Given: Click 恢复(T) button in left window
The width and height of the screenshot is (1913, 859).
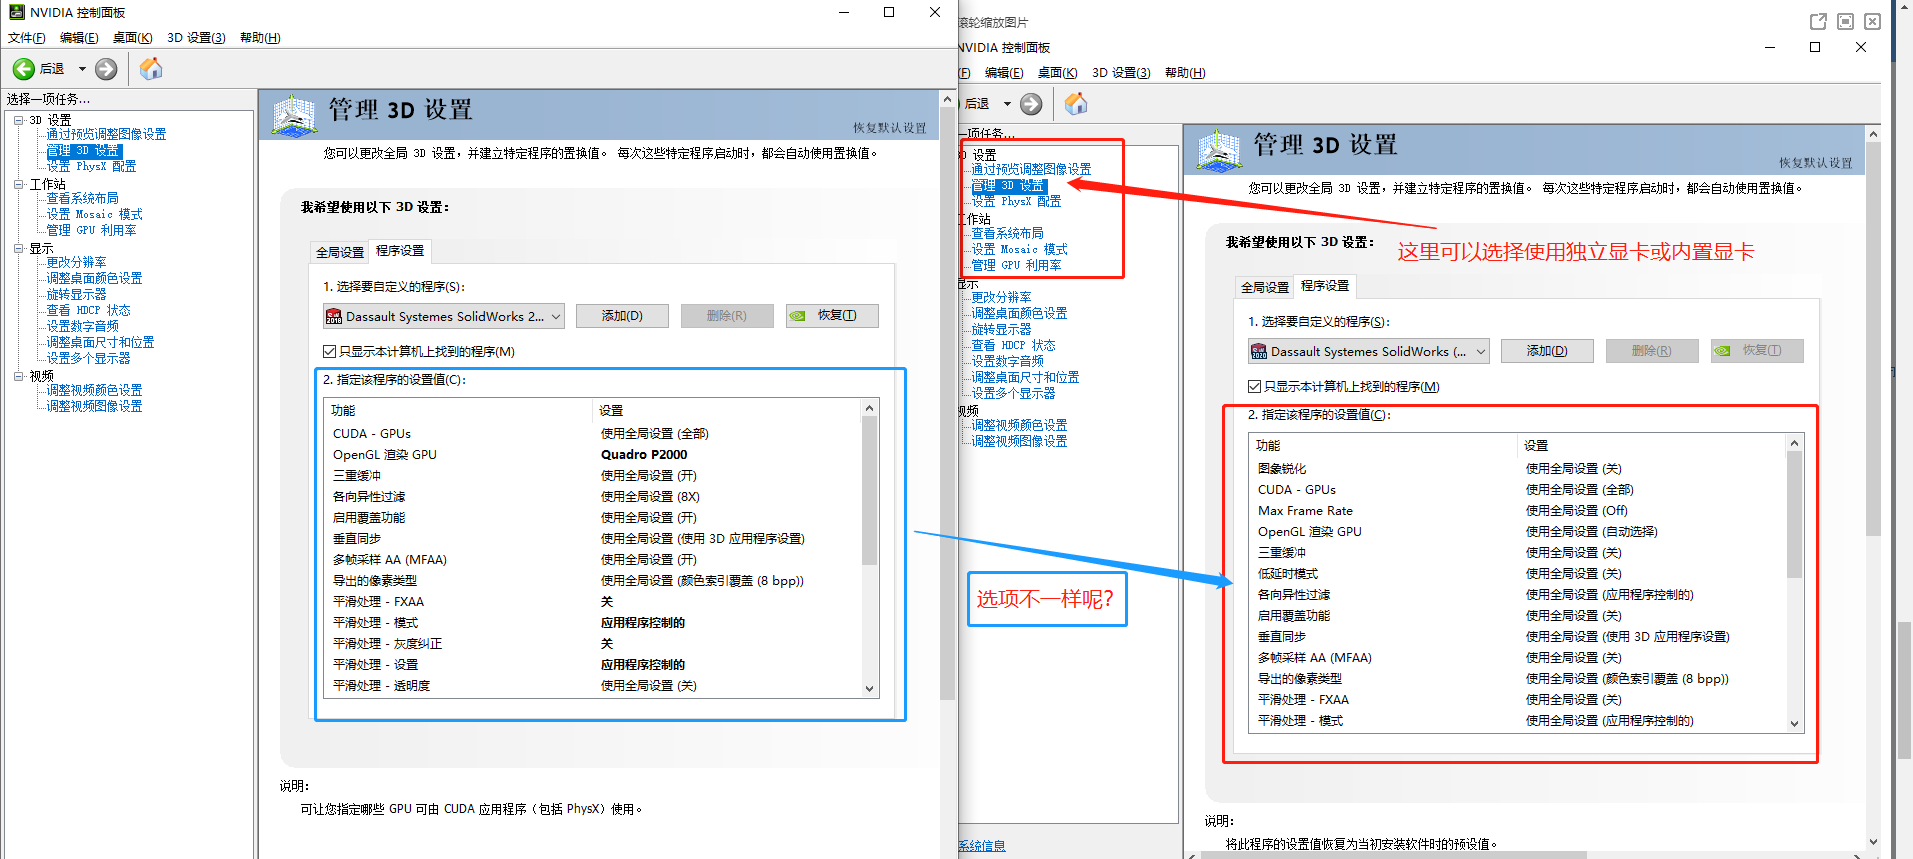Looking at the screenshot, I should click(x=832, y=316).
